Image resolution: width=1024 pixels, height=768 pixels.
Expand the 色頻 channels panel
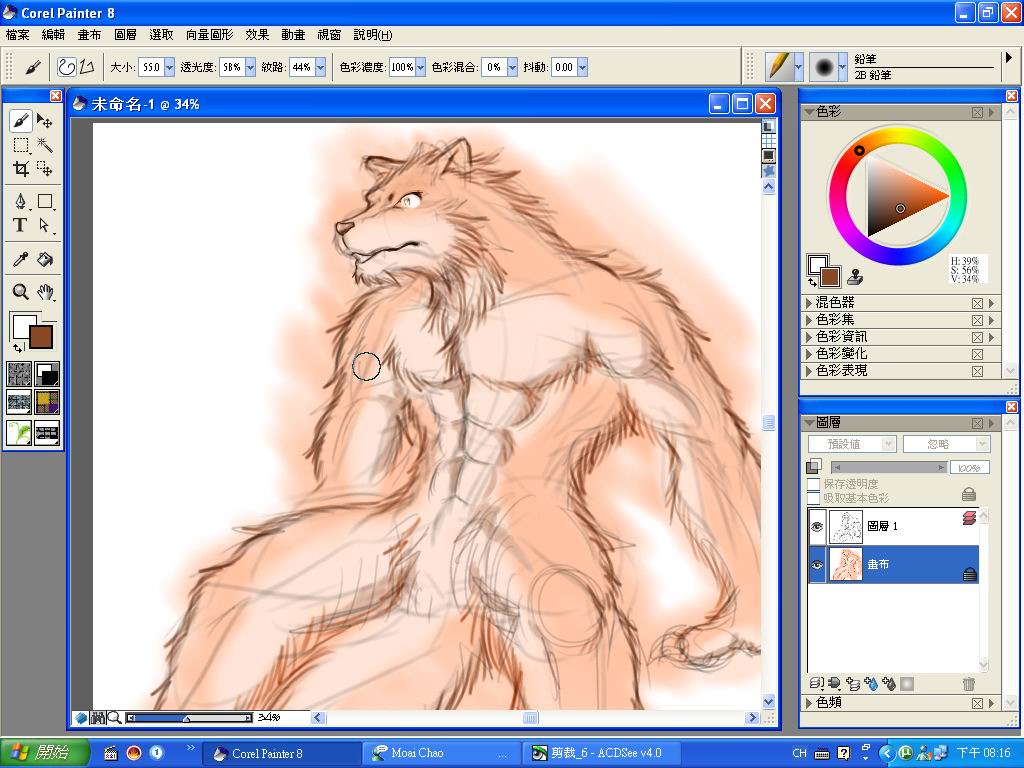click(810, 704)
